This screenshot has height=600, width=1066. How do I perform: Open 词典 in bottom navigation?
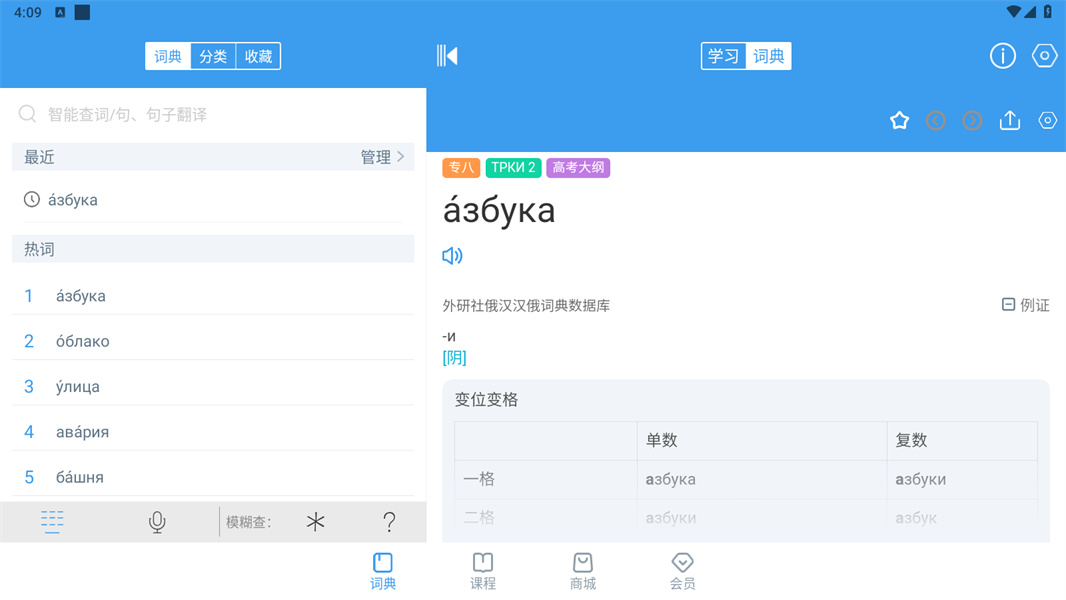point(383,571)
